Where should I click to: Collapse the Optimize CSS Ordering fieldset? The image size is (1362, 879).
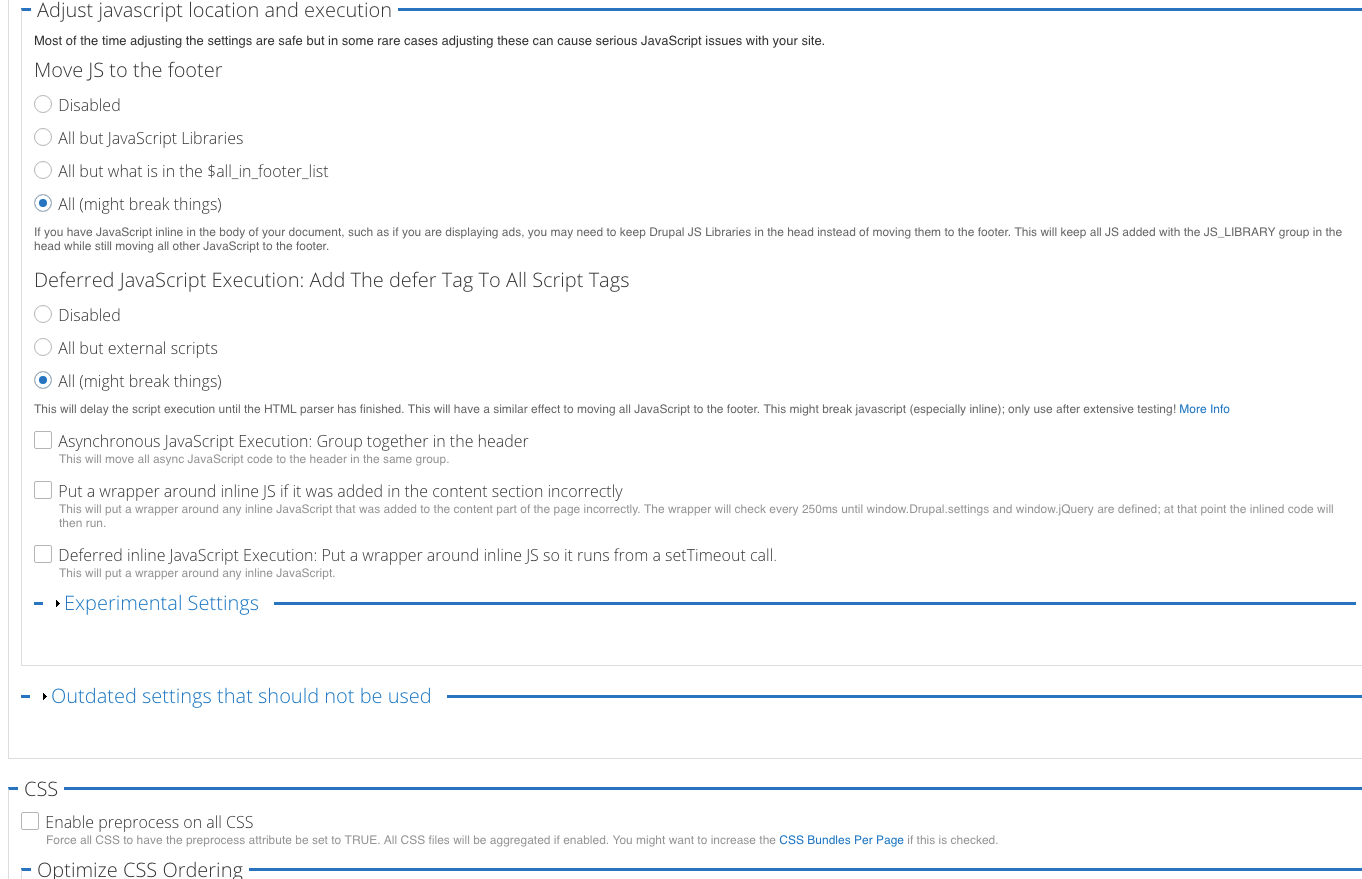[x=140, y=869]
